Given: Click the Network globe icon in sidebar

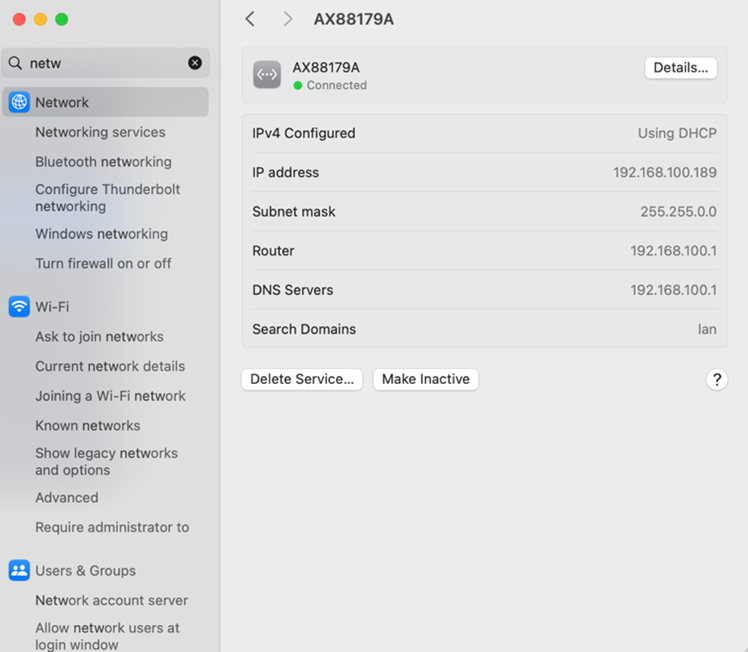Looking at the screenshot, I should click(x=19, y=102).
